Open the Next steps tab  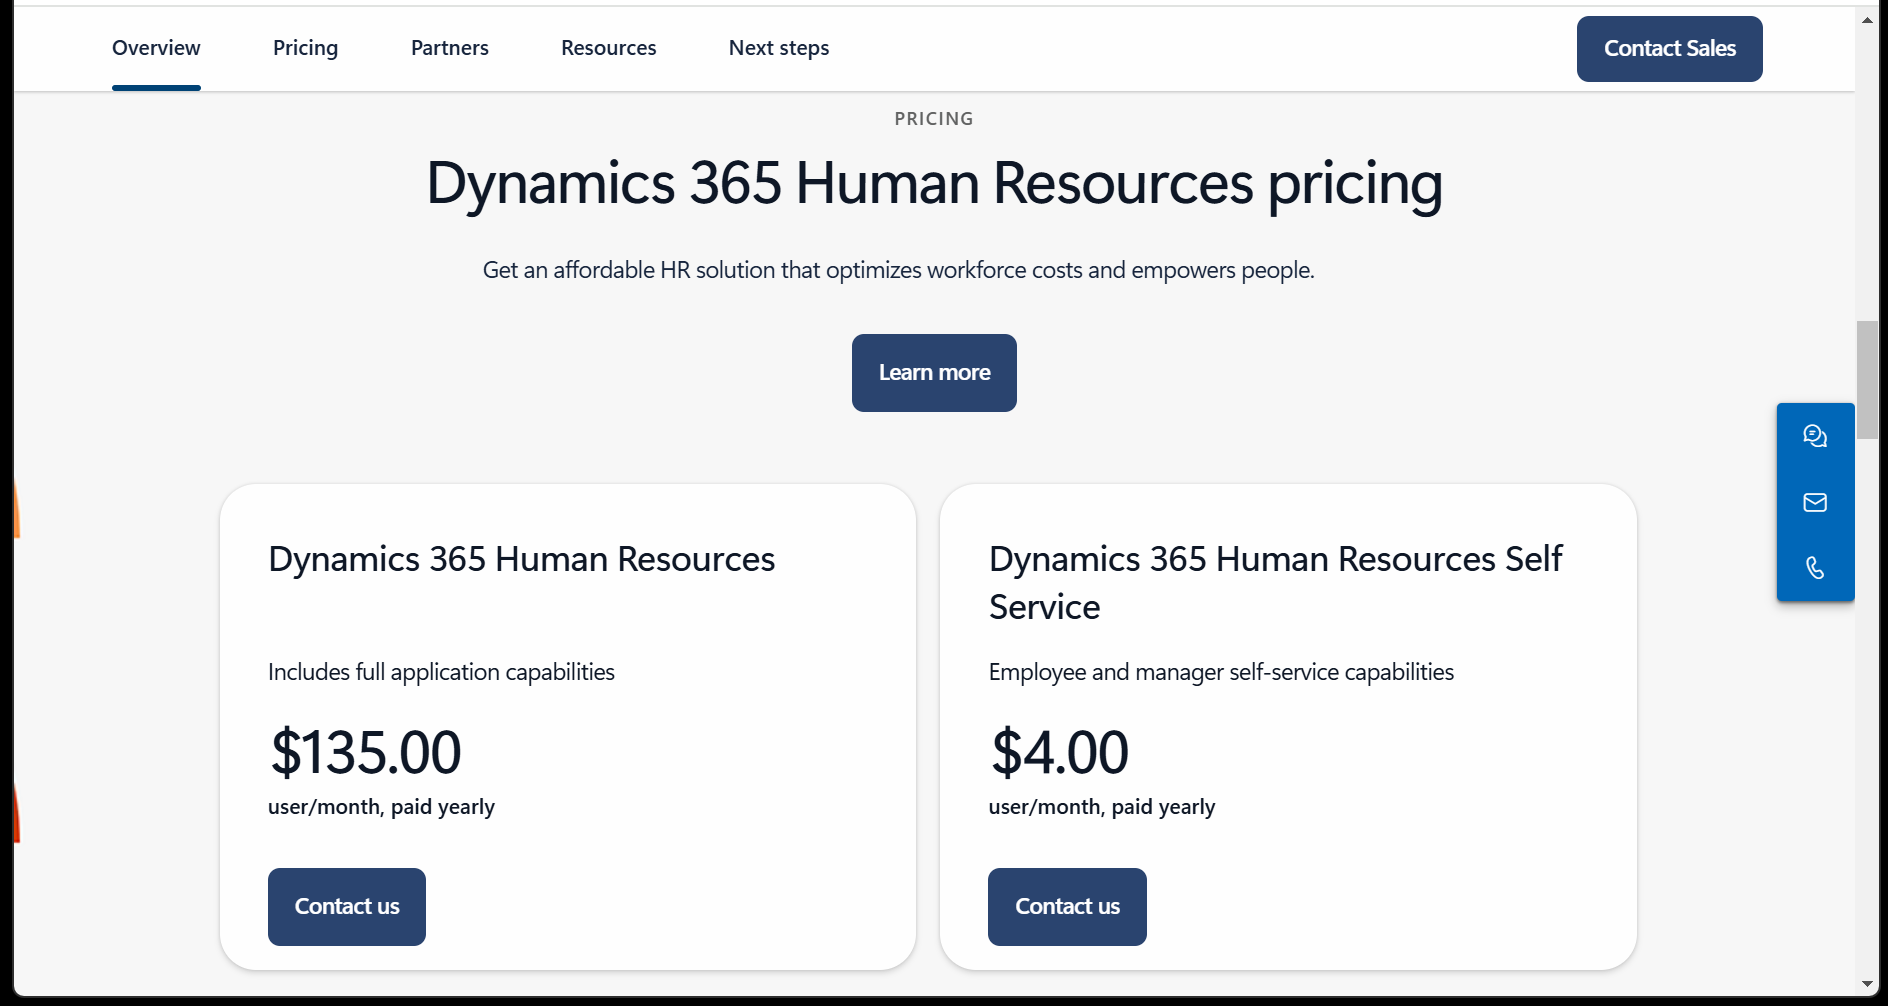[778, 47]
